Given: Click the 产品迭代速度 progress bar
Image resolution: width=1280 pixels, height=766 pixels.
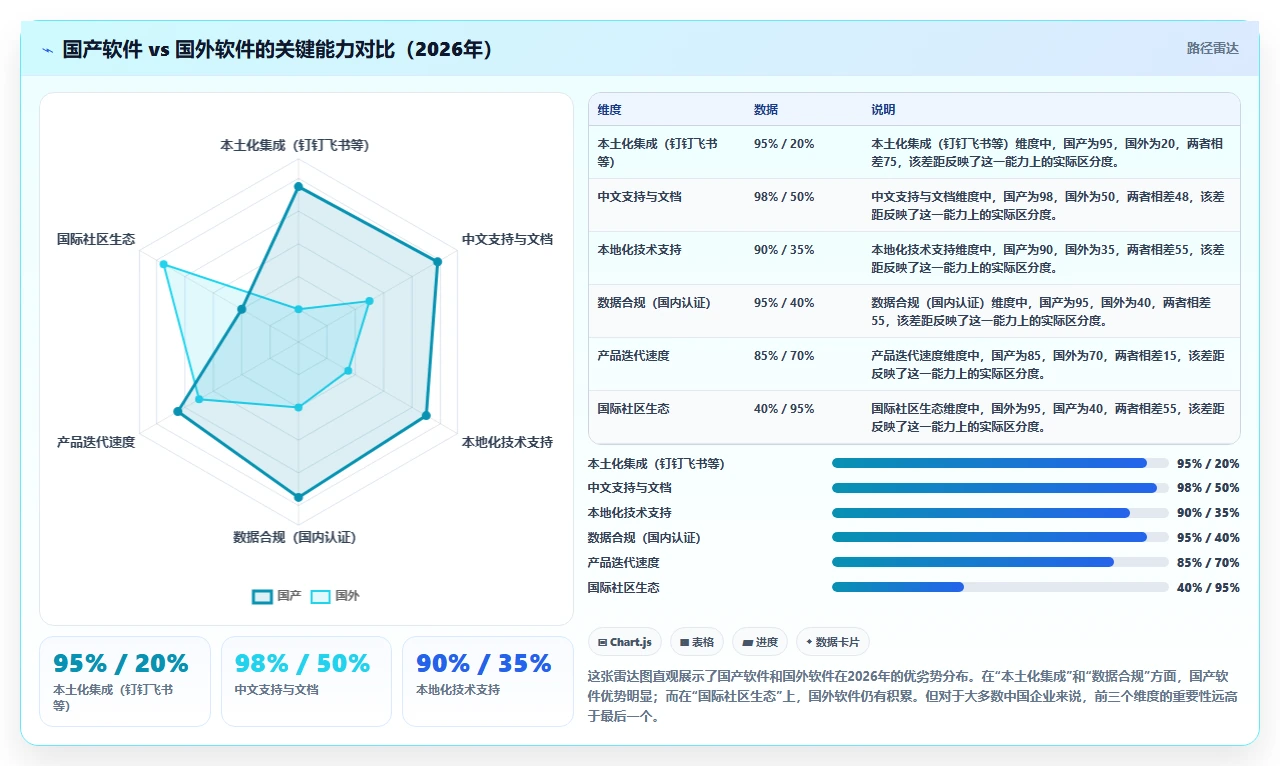Looking at the screenshot, I should click(x=1000, y=562).
